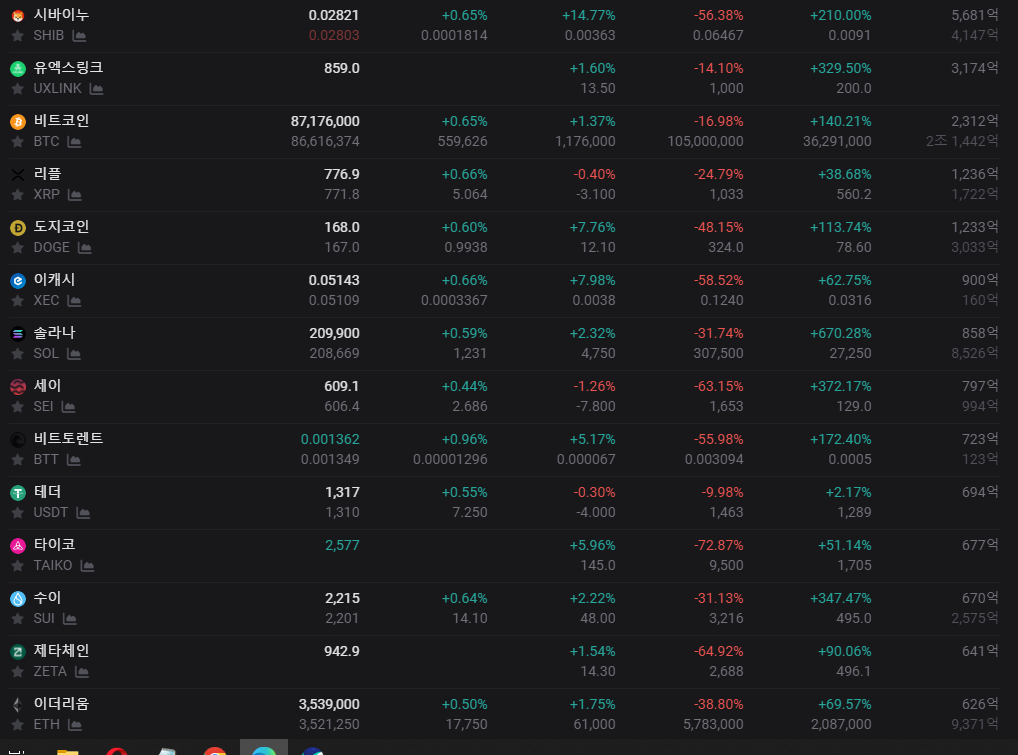This screenshot has height=755, width=1018.
Task: Open the chart icon beside BTC ticker
Action: coord(75,142)
